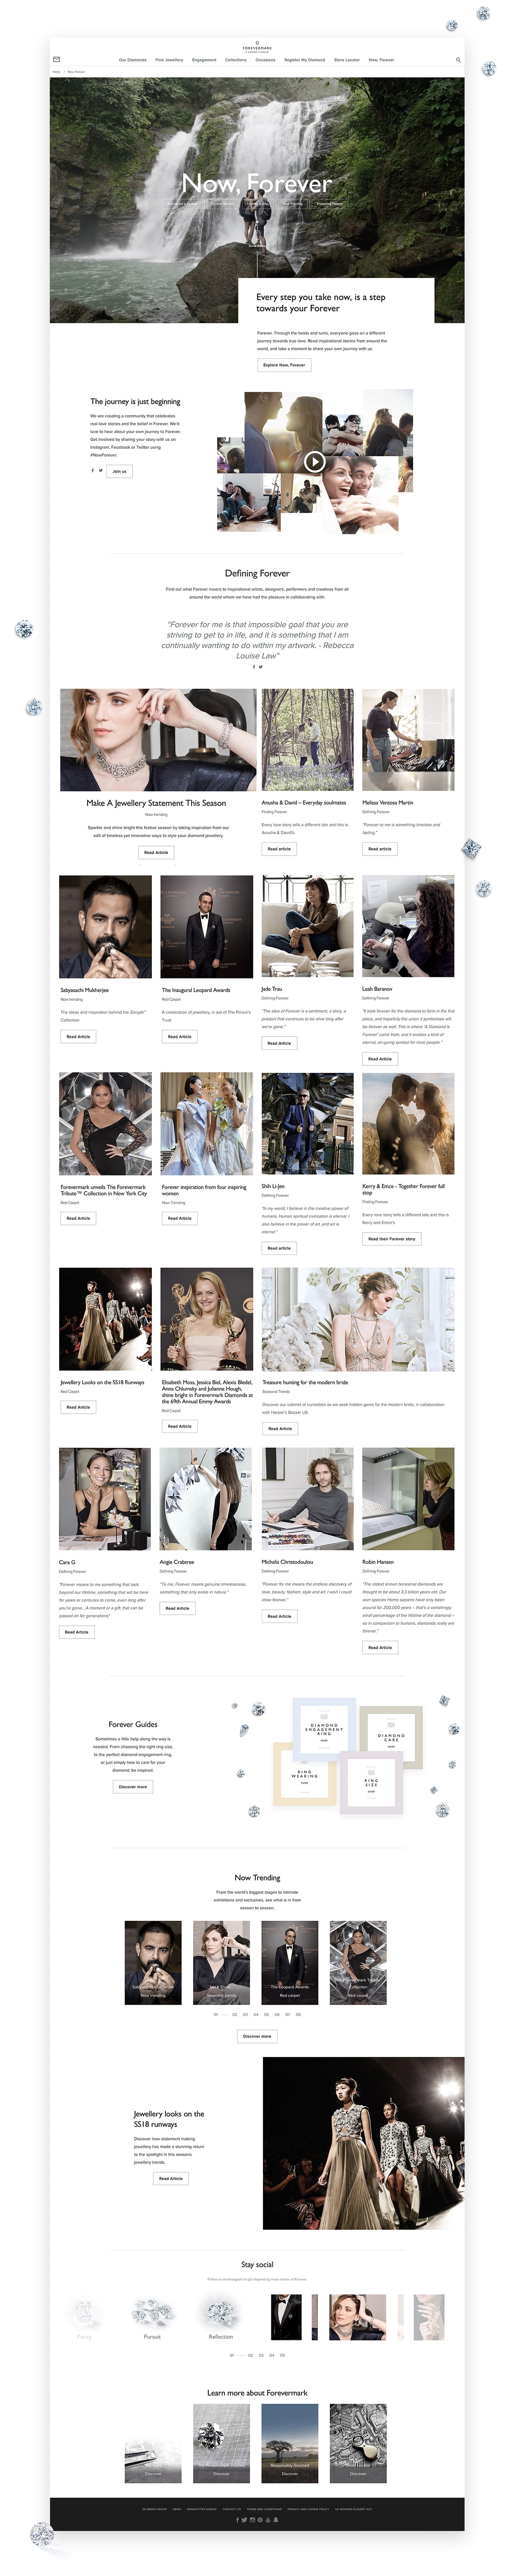Open Our Diamonds menu

132,60
